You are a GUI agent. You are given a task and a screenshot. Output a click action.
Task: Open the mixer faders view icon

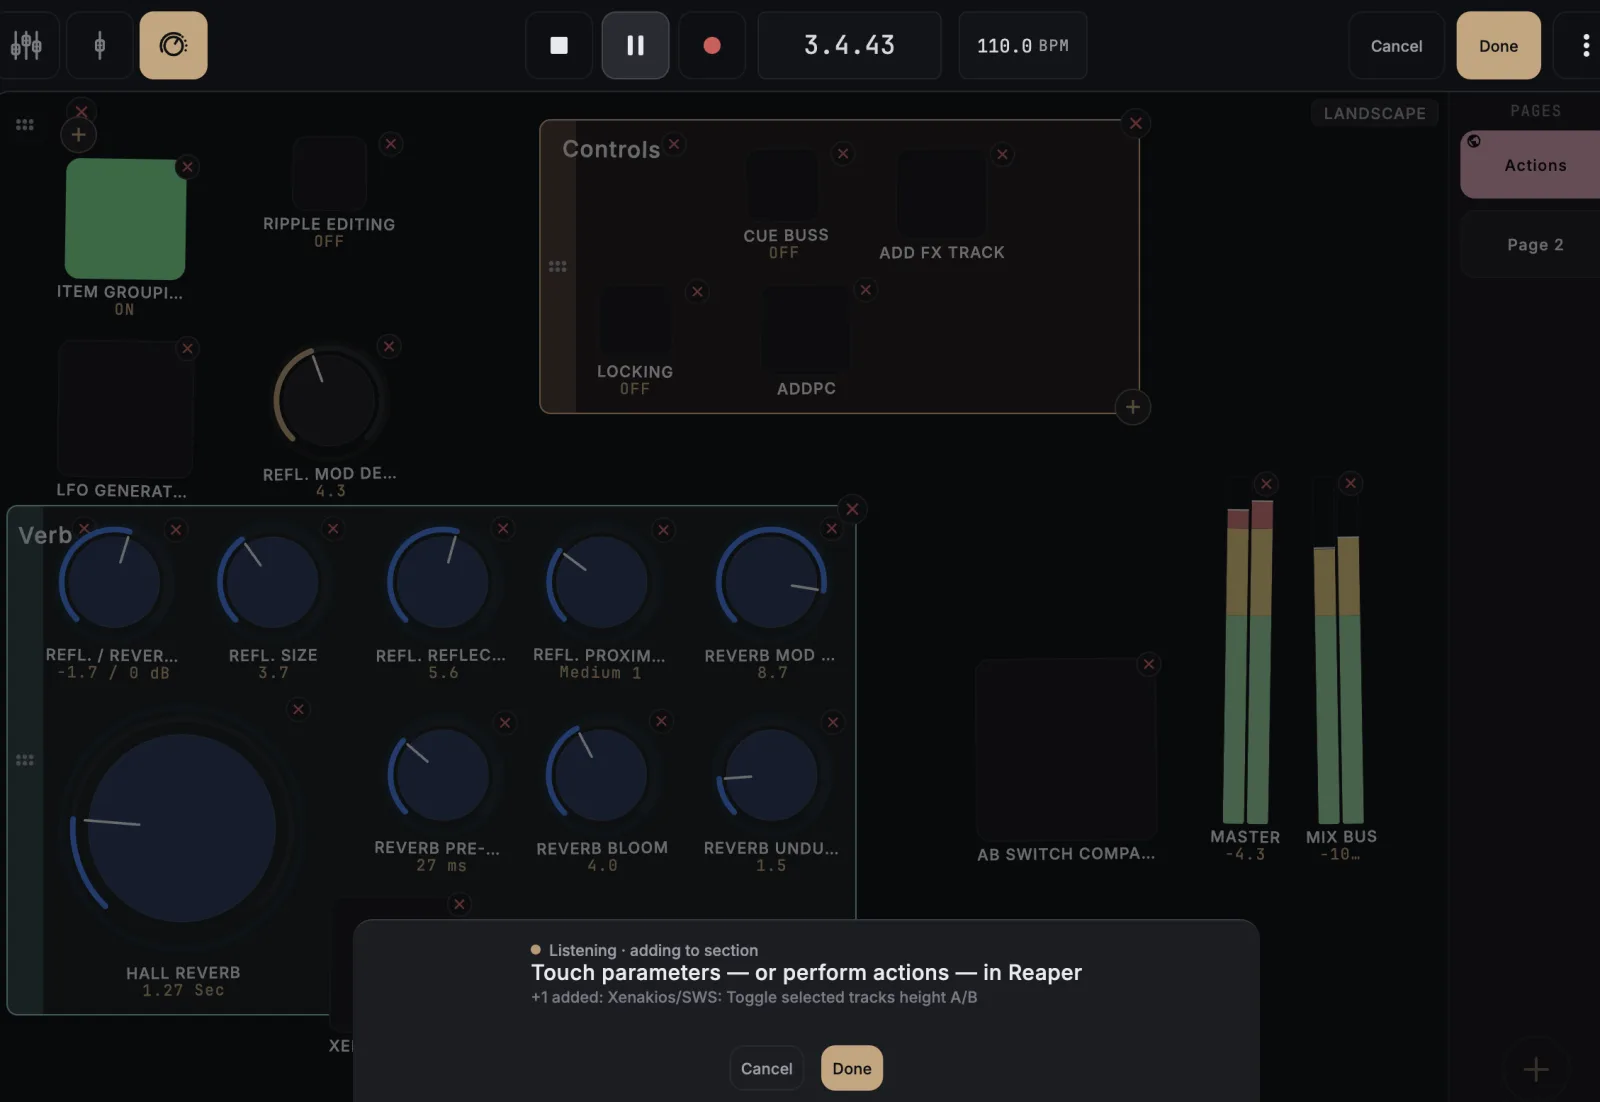[x=26, y=45]
